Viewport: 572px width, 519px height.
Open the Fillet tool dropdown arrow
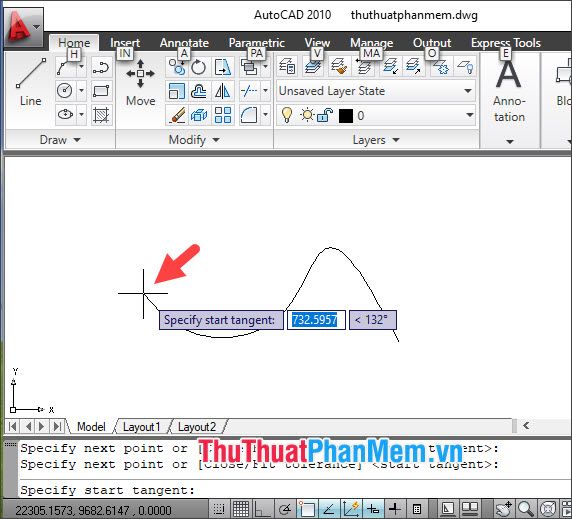[x=266, y=115]
